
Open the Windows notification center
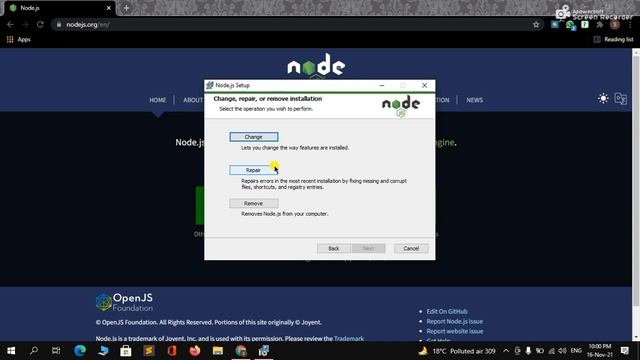point(624,351)
